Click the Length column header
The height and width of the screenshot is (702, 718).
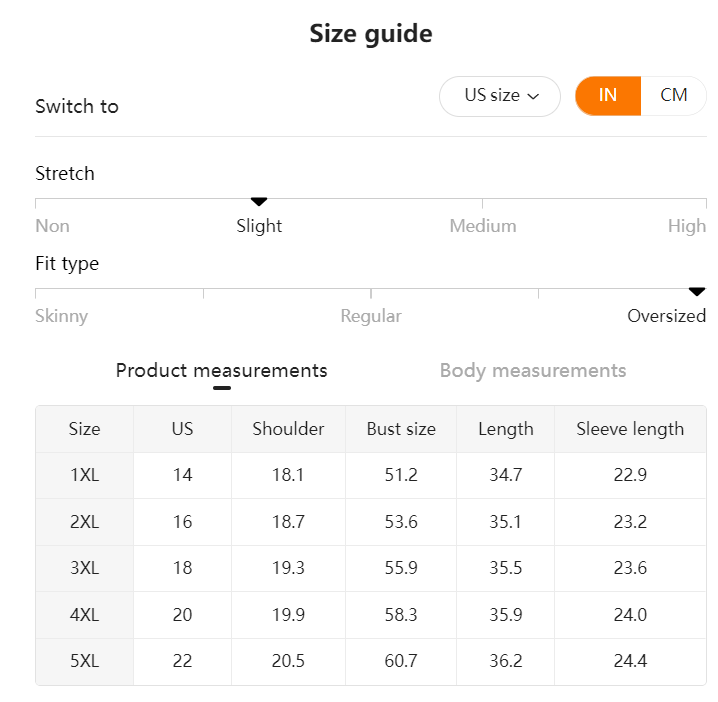[505, 429]
